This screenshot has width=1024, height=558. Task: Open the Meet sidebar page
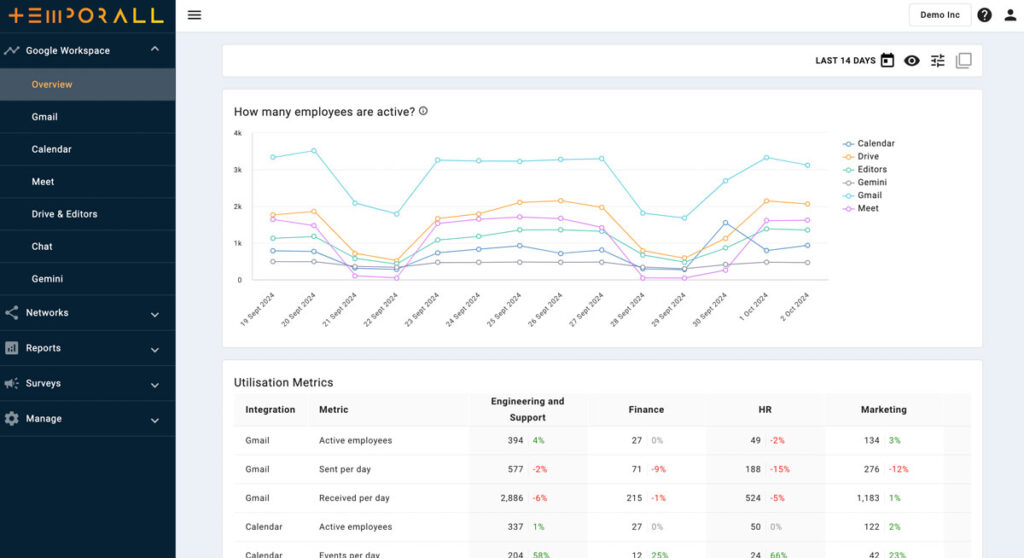(x=88, y=182)
